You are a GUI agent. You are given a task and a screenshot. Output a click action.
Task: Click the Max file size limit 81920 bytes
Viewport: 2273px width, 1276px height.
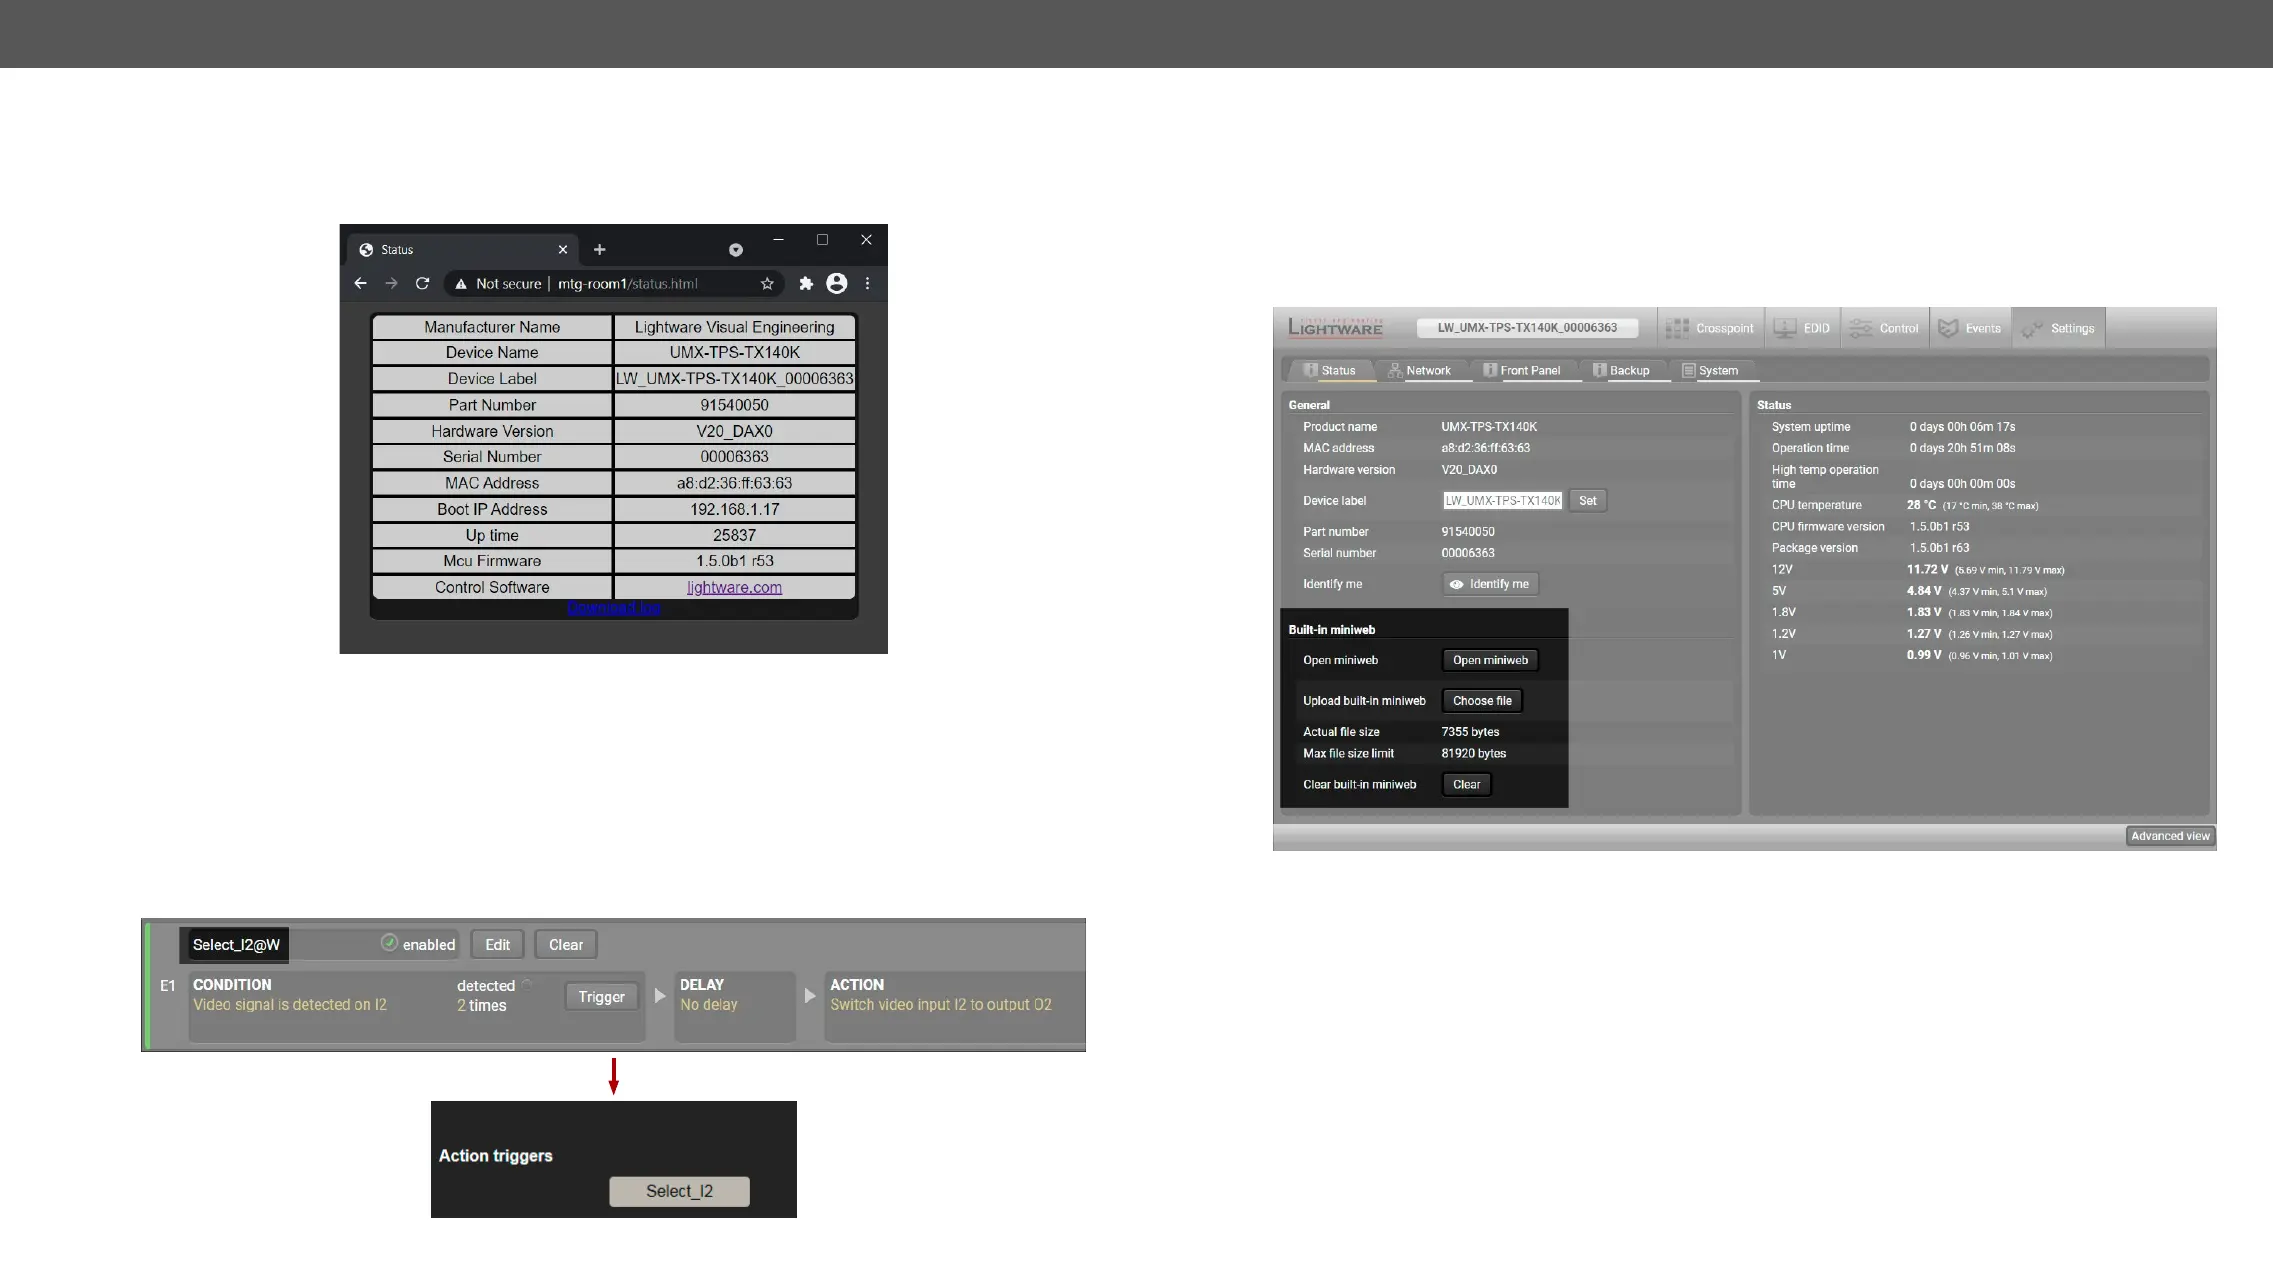(1473, 754)
